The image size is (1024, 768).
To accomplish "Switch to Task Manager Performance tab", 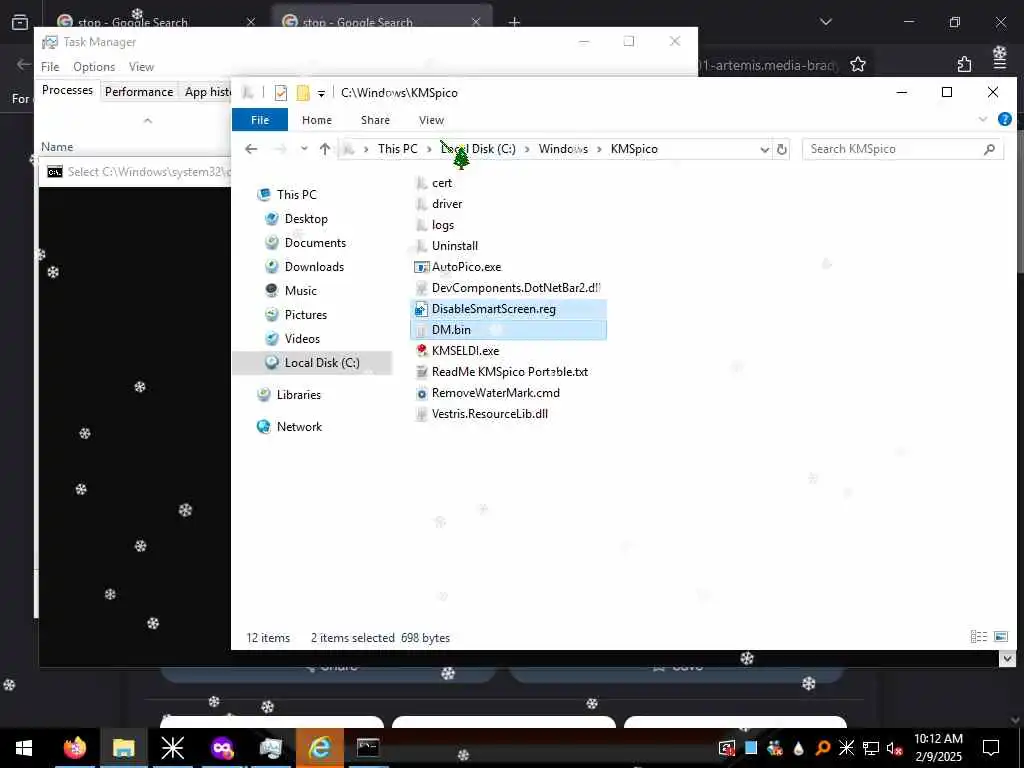I will coord(139,91).
